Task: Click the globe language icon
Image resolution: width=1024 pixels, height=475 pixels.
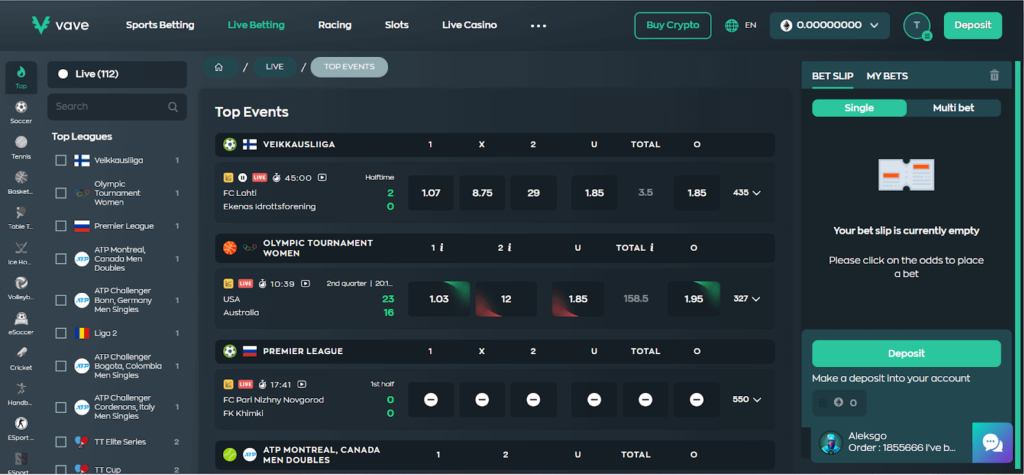Action: coord(731,25)
